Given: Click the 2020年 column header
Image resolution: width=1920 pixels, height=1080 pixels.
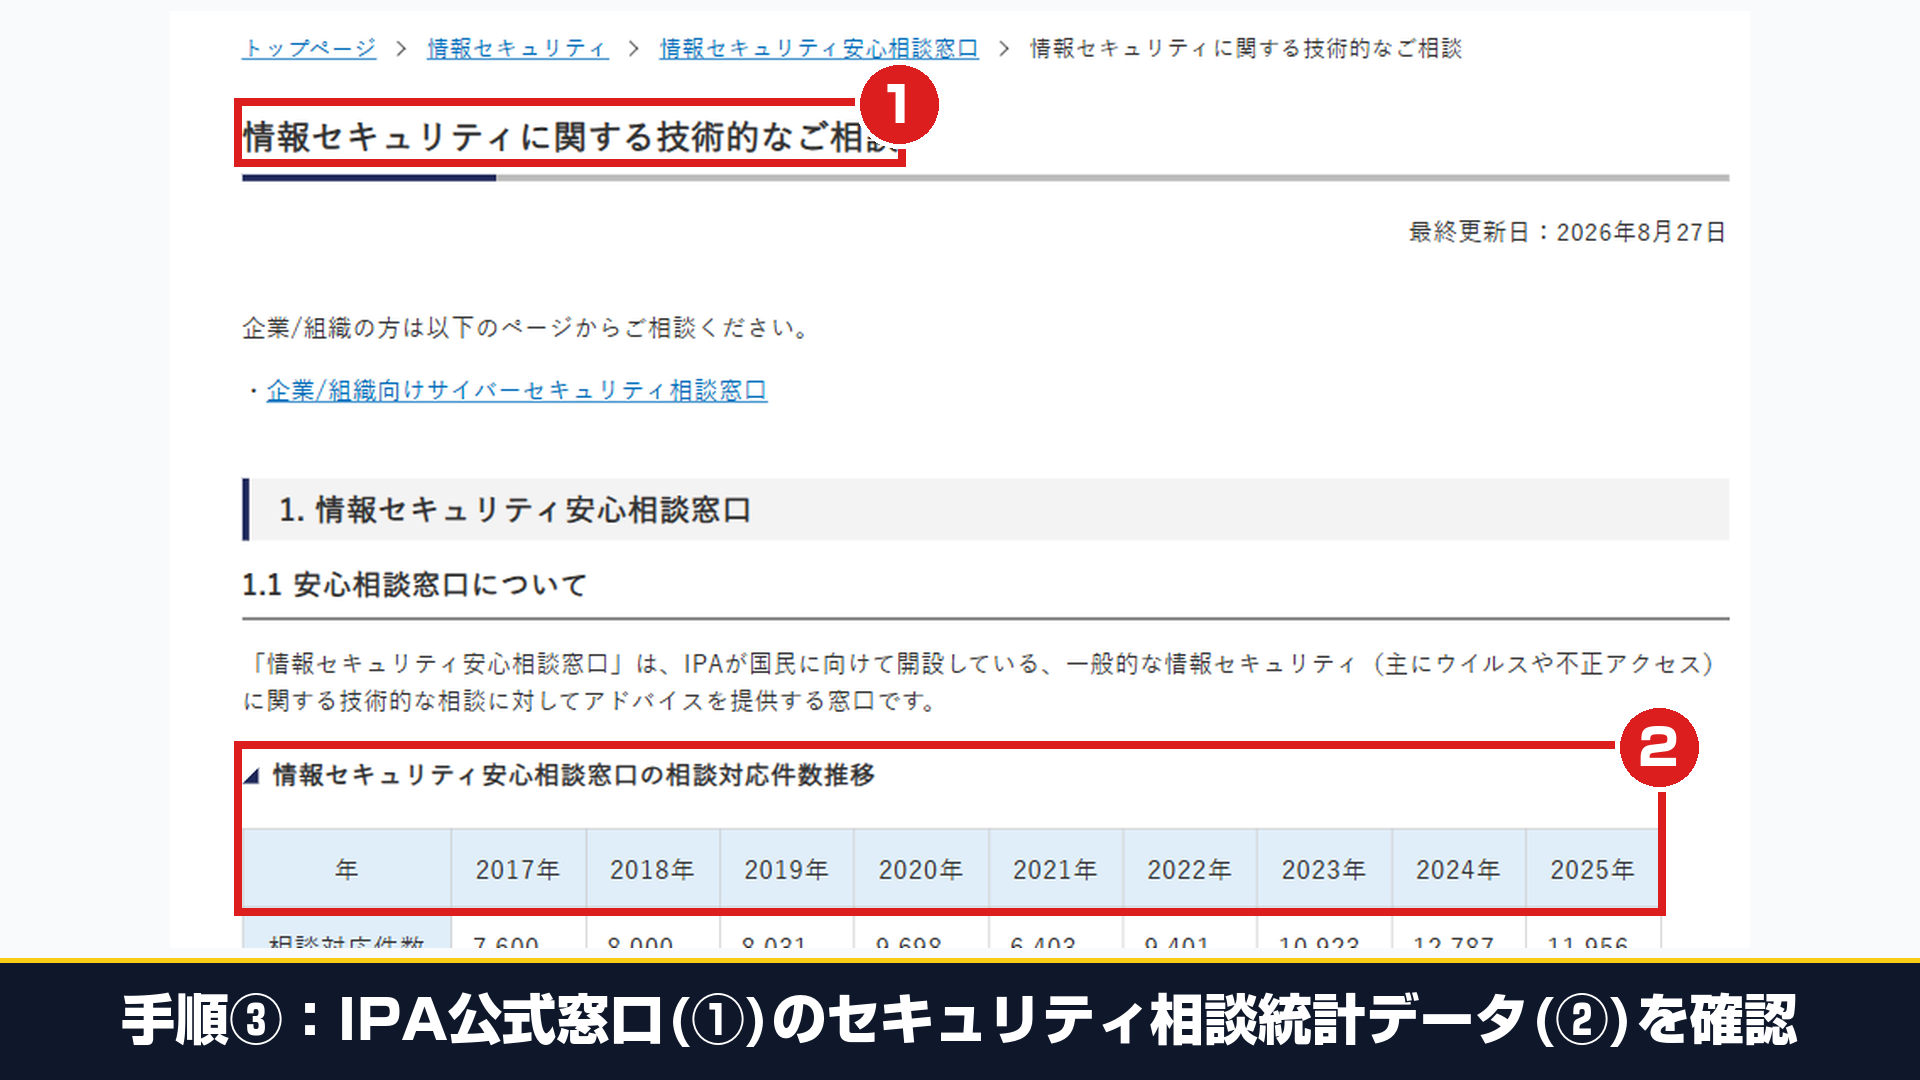Looking at the screenshot, I should pos(921,869).
